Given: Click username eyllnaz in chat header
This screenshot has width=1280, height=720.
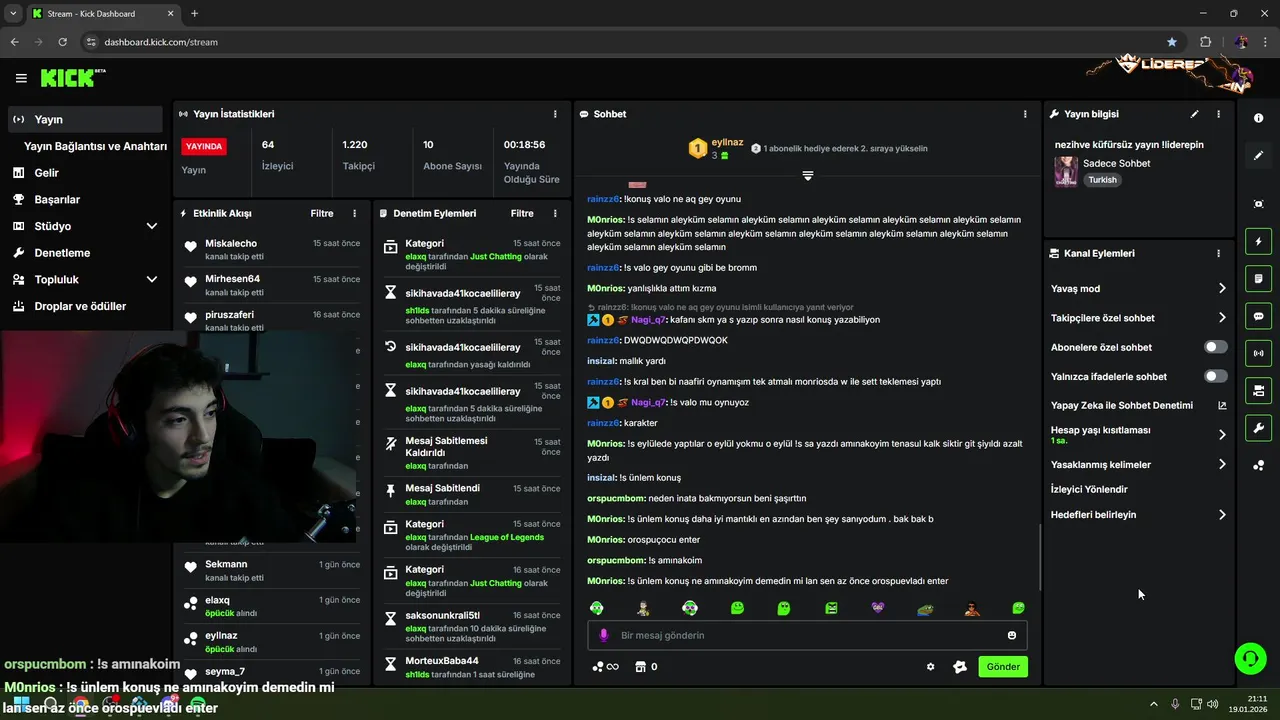Looking at the screenshot, I should pos(727,143).
